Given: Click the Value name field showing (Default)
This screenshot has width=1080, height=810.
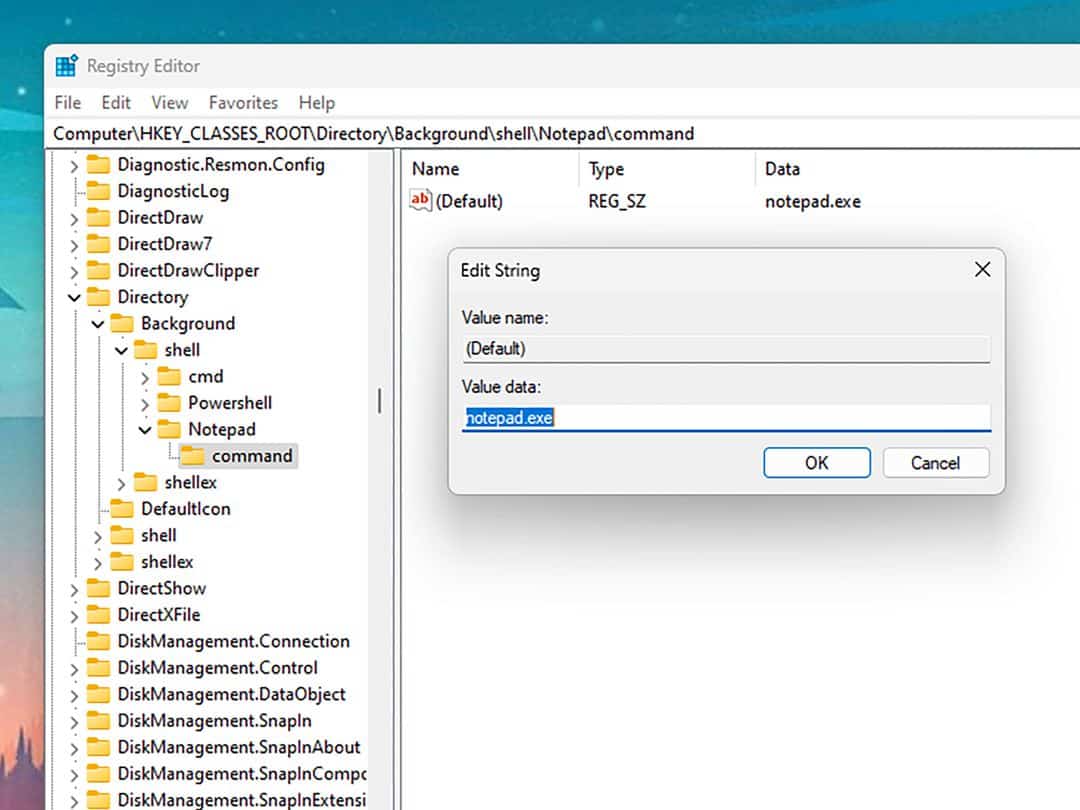Looking at the screenshot, I should pyautogui.click(x=727, y=349).
